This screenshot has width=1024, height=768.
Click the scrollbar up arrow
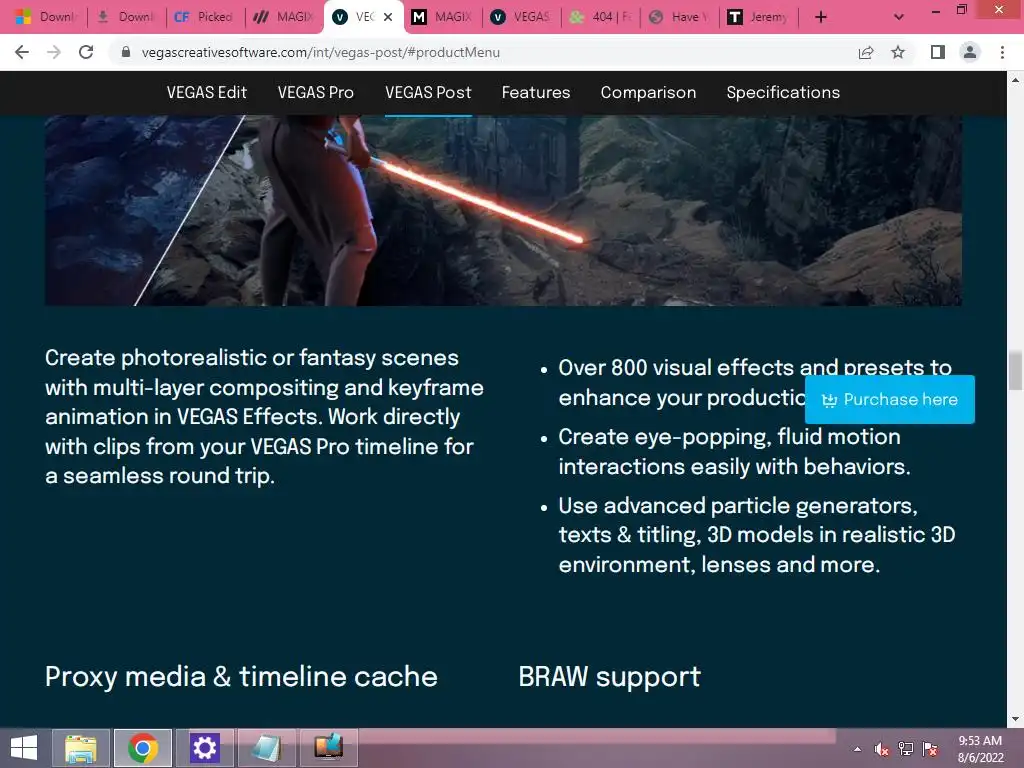[1015, 80]
